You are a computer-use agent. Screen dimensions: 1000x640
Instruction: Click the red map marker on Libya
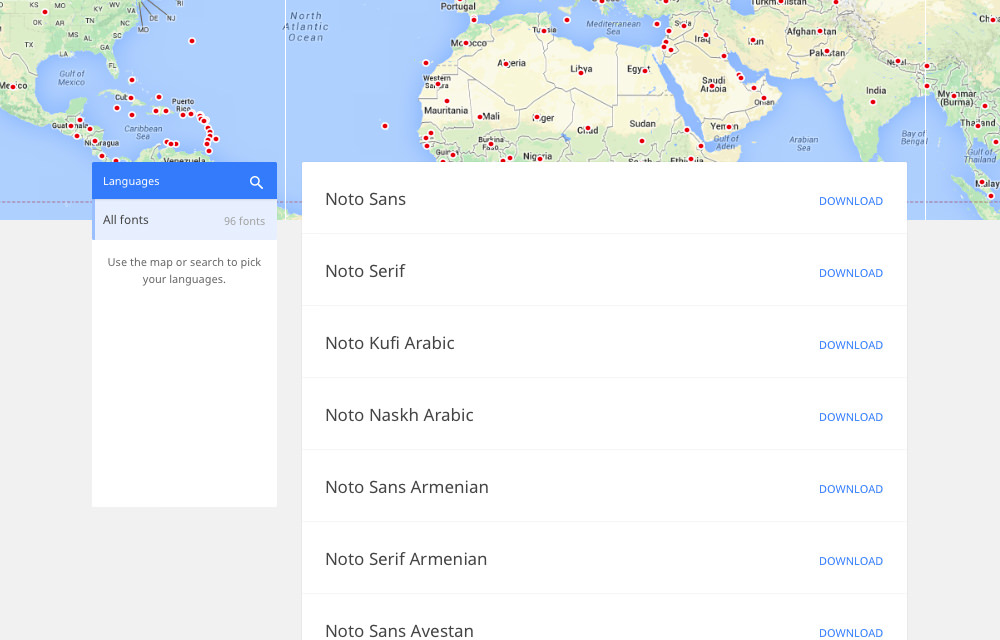581,73
